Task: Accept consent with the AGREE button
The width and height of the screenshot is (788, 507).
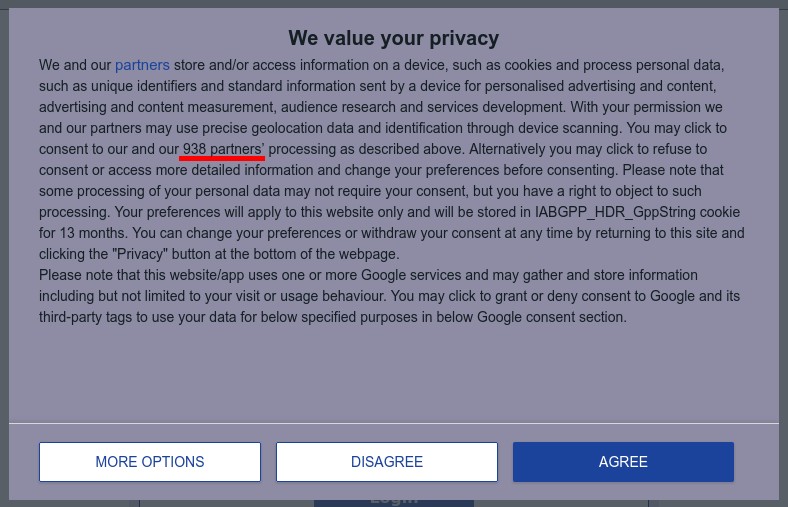Action: pyautogui.click(x=623, y=462)
